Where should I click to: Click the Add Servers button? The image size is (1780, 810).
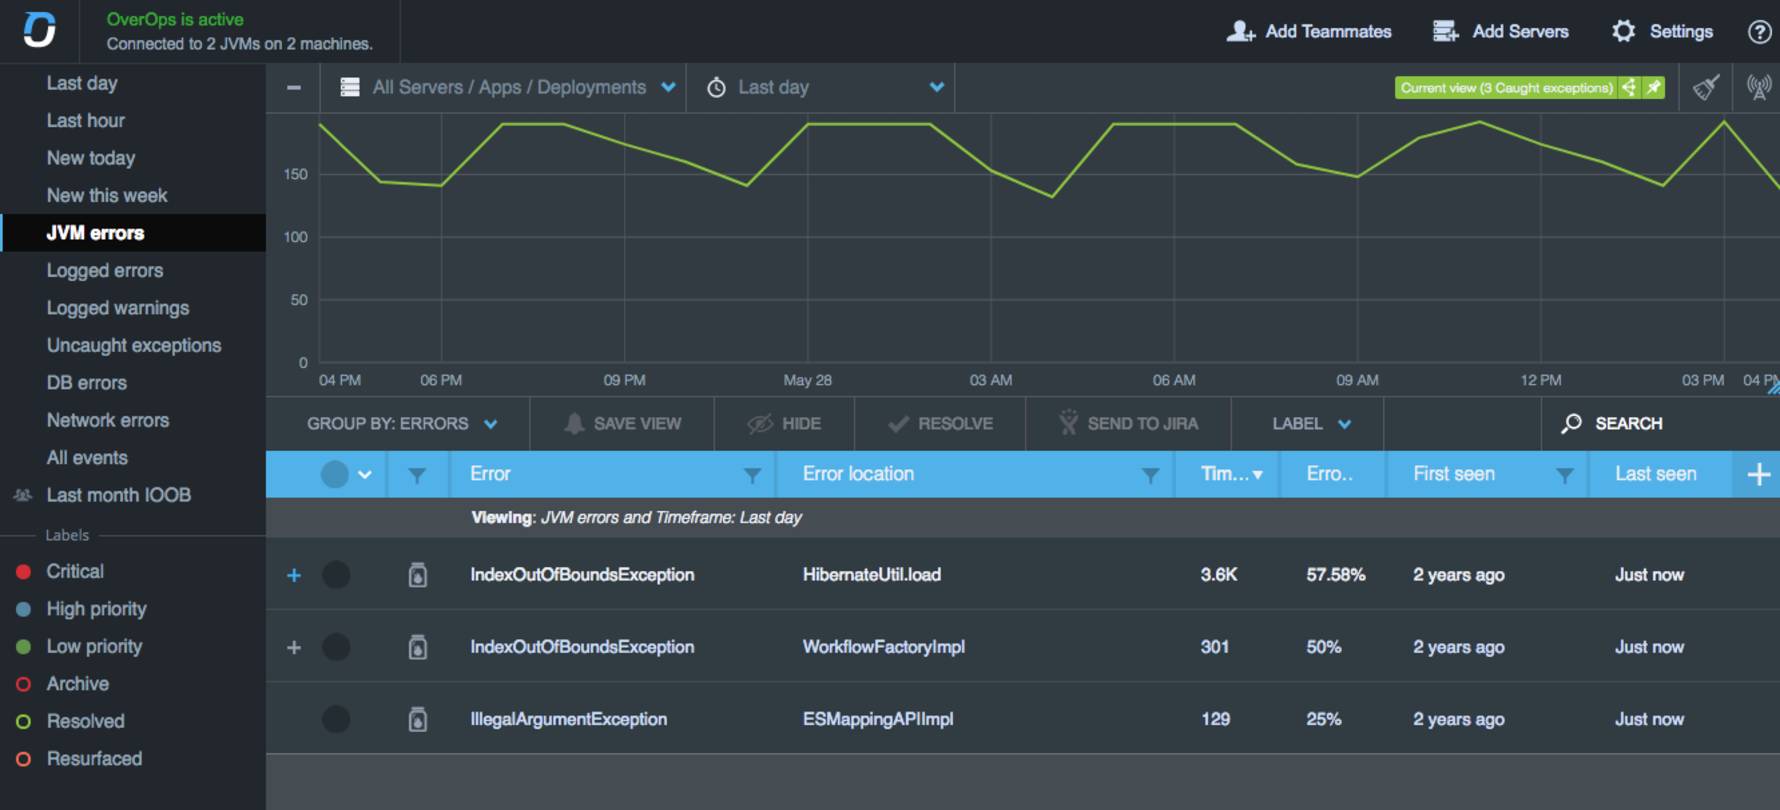point(1501,31)
